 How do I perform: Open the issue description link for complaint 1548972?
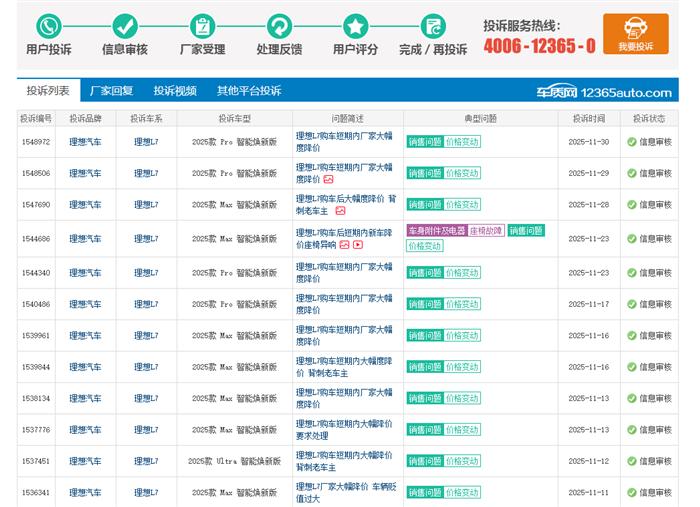(x=344, y=141)
